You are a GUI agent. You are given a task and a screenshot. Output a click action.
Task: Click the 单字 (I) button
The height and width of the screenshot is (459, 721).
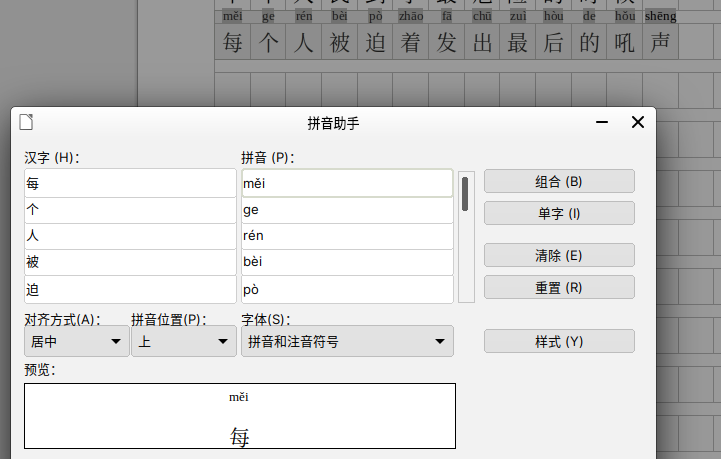point(559,213)
